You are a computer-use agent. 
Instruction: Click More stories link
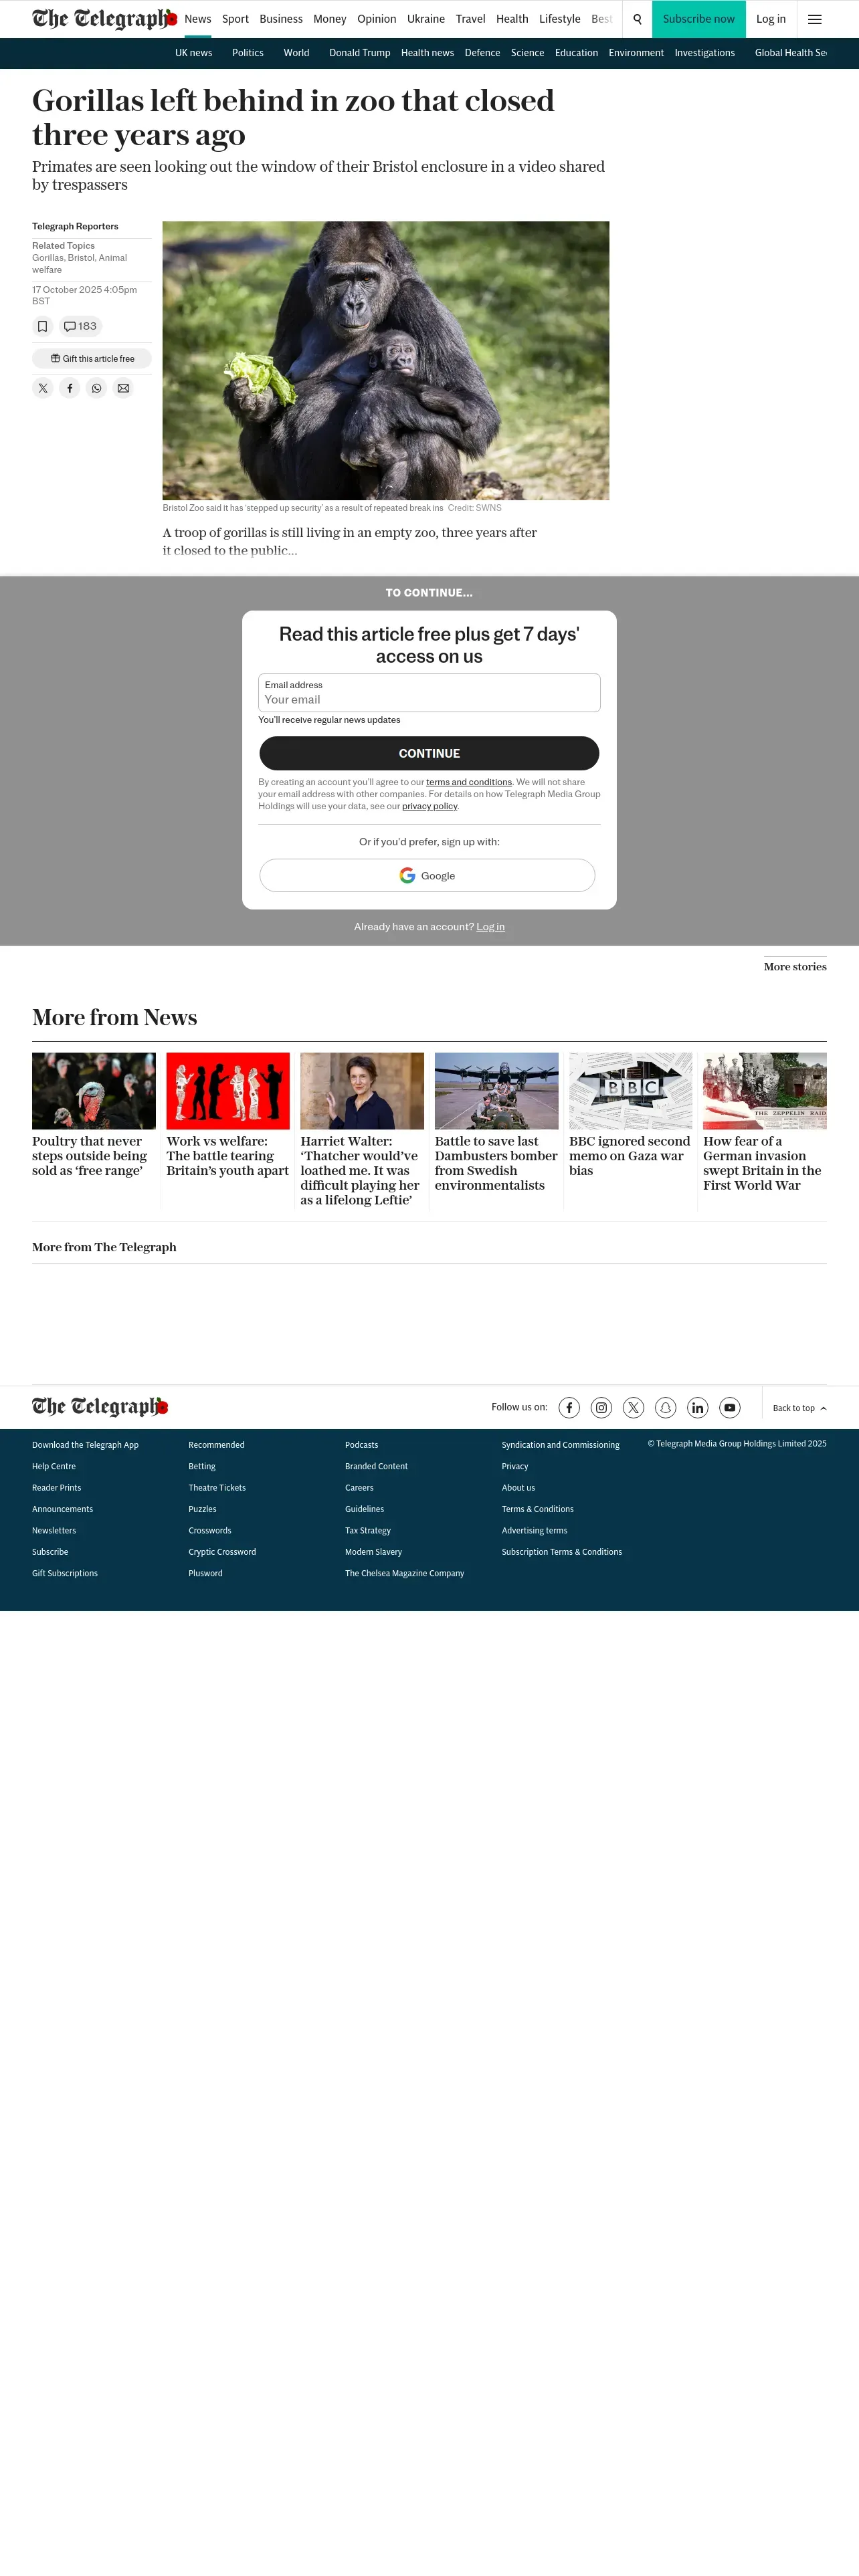pyautogui.click(x=795, y=967)
